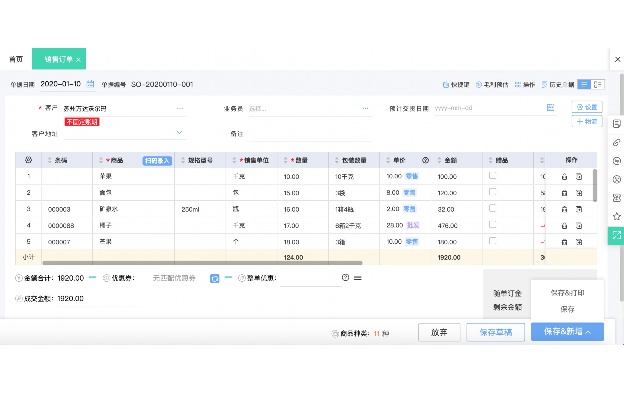Click the table column settings gear icon
624x393 pixels.
[x=28, y=160]
